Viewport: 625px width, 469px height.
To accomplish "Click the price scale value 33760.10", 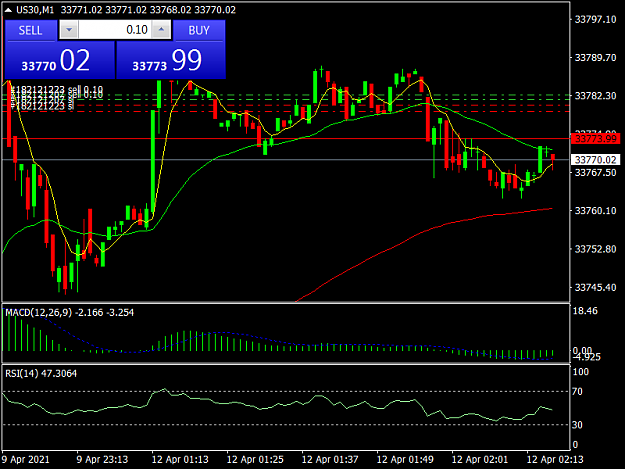I will [595, 210].
